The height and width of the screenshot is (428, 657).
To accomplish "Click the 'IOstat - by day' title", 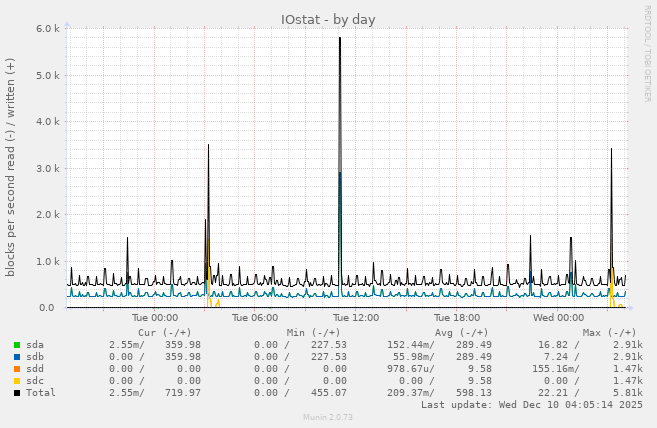I will click(328, 20).
